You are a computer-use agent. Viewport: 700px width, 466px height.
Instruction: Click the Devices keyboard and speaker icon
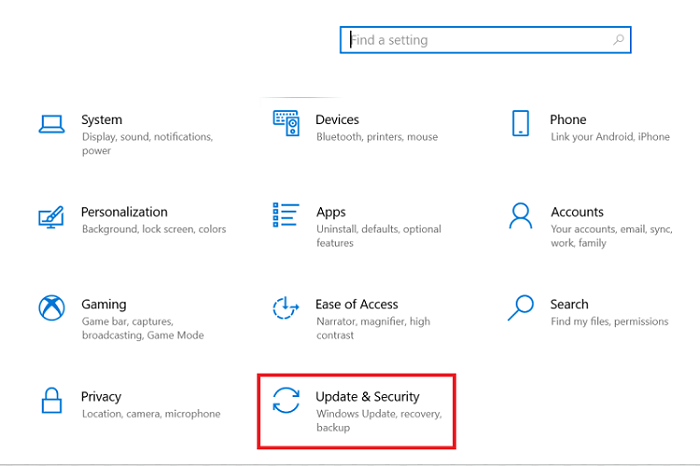click(x=286, y=123)
